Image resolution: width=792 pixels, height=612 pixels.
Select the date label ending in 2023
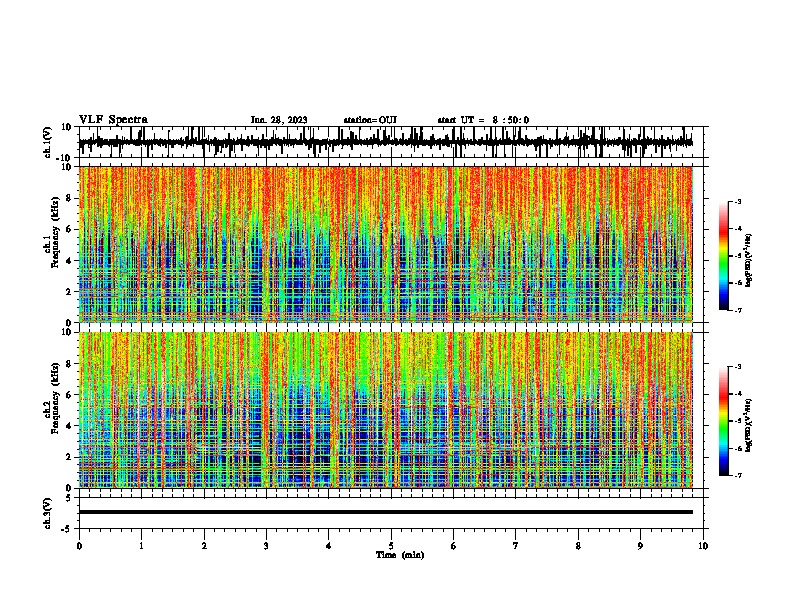279,120
